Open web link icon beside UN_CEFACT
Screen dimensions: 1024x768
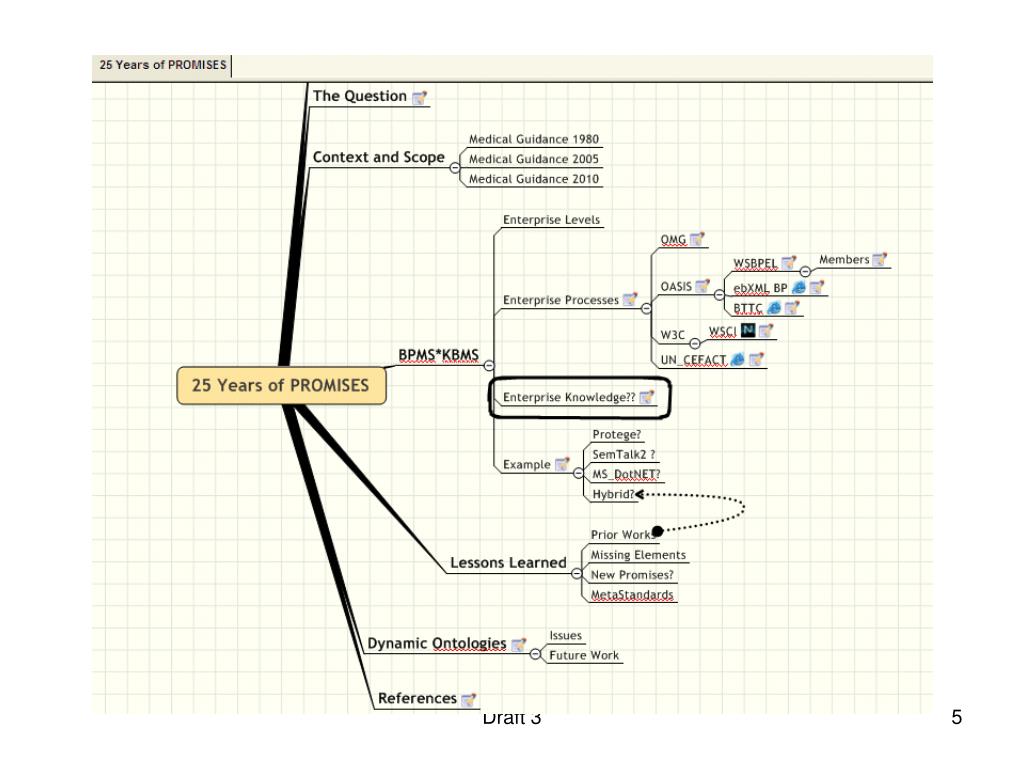click(737, 359)
